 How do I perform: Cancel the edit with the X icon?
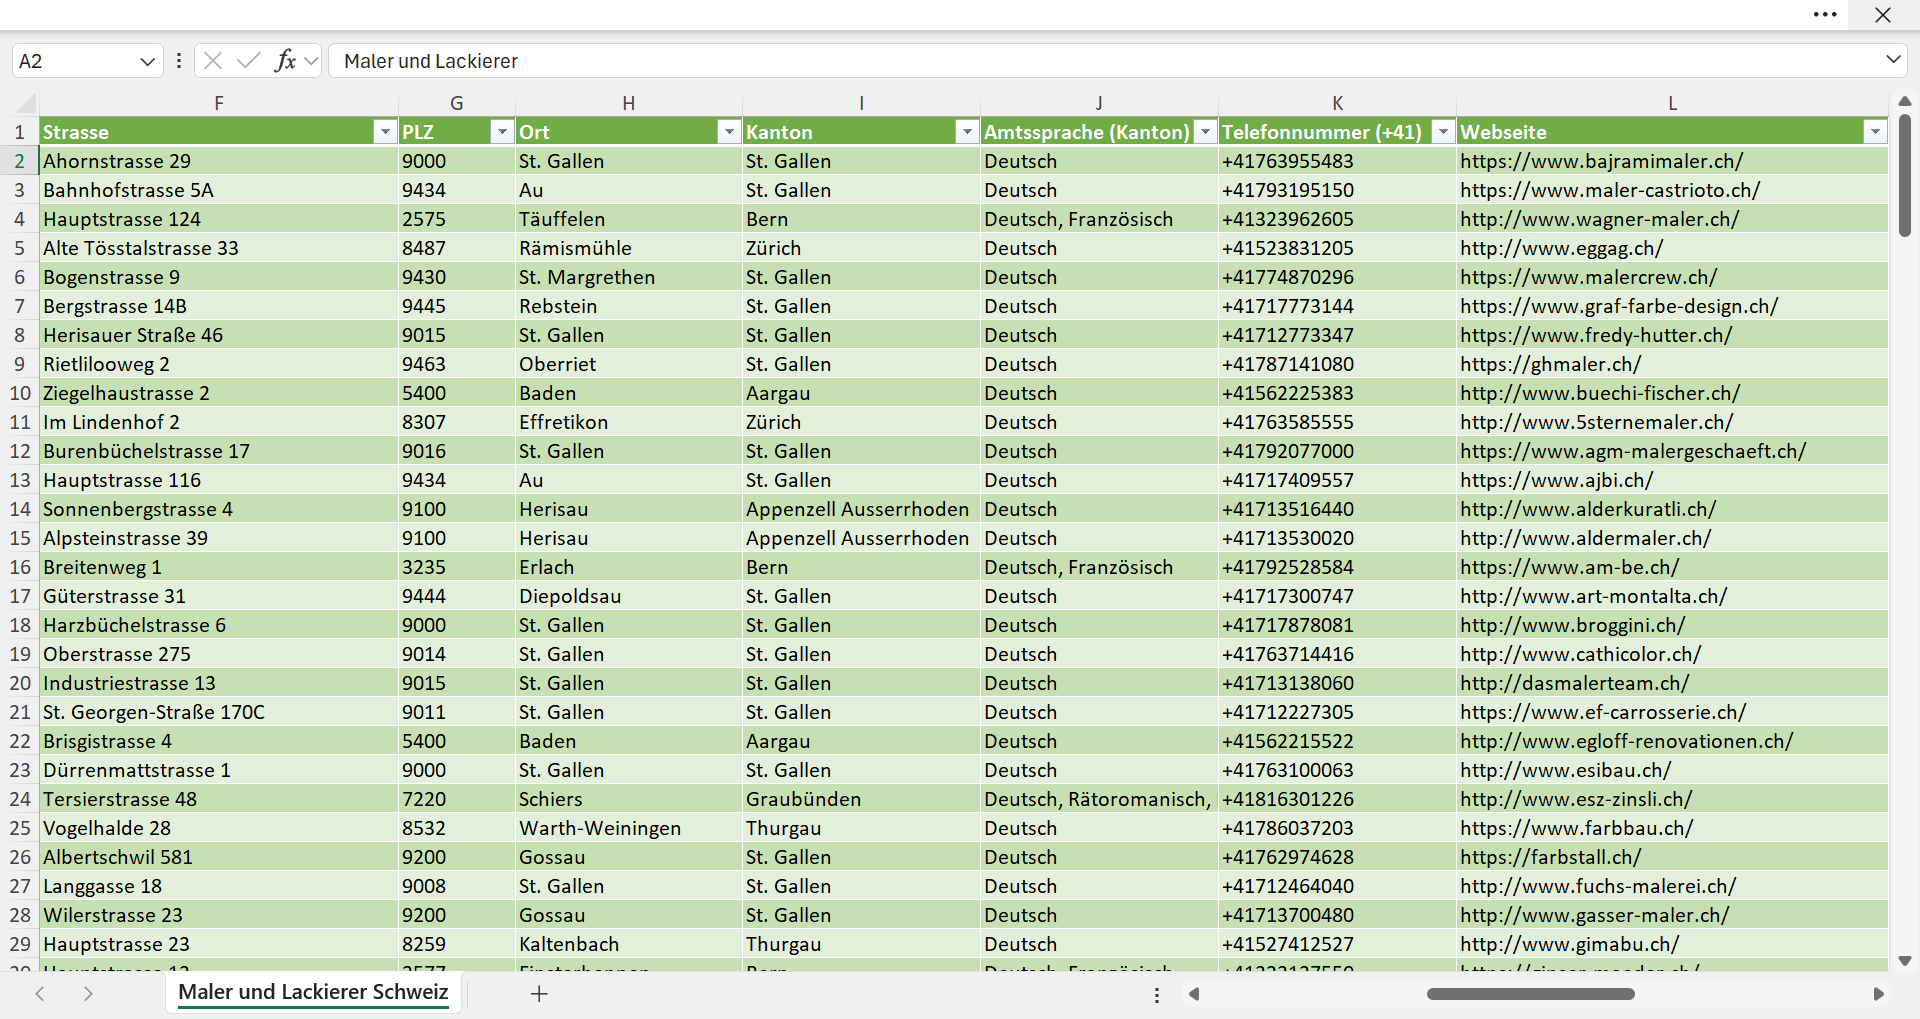click(x=213, y=61)
